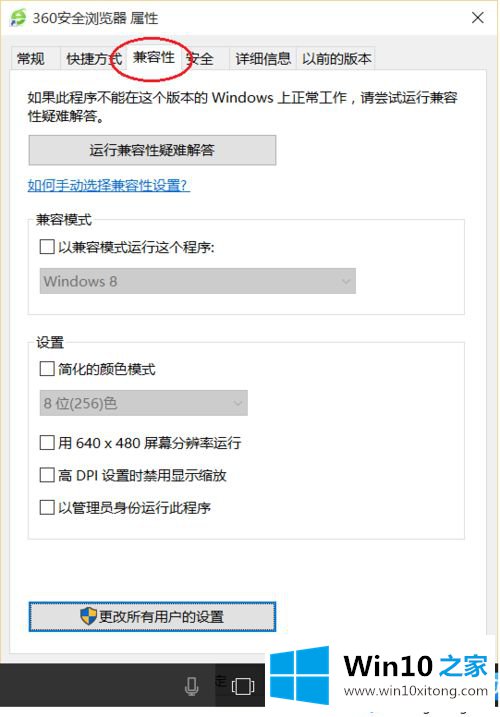Open the 详细信息 tab

[x=263, y=59]
